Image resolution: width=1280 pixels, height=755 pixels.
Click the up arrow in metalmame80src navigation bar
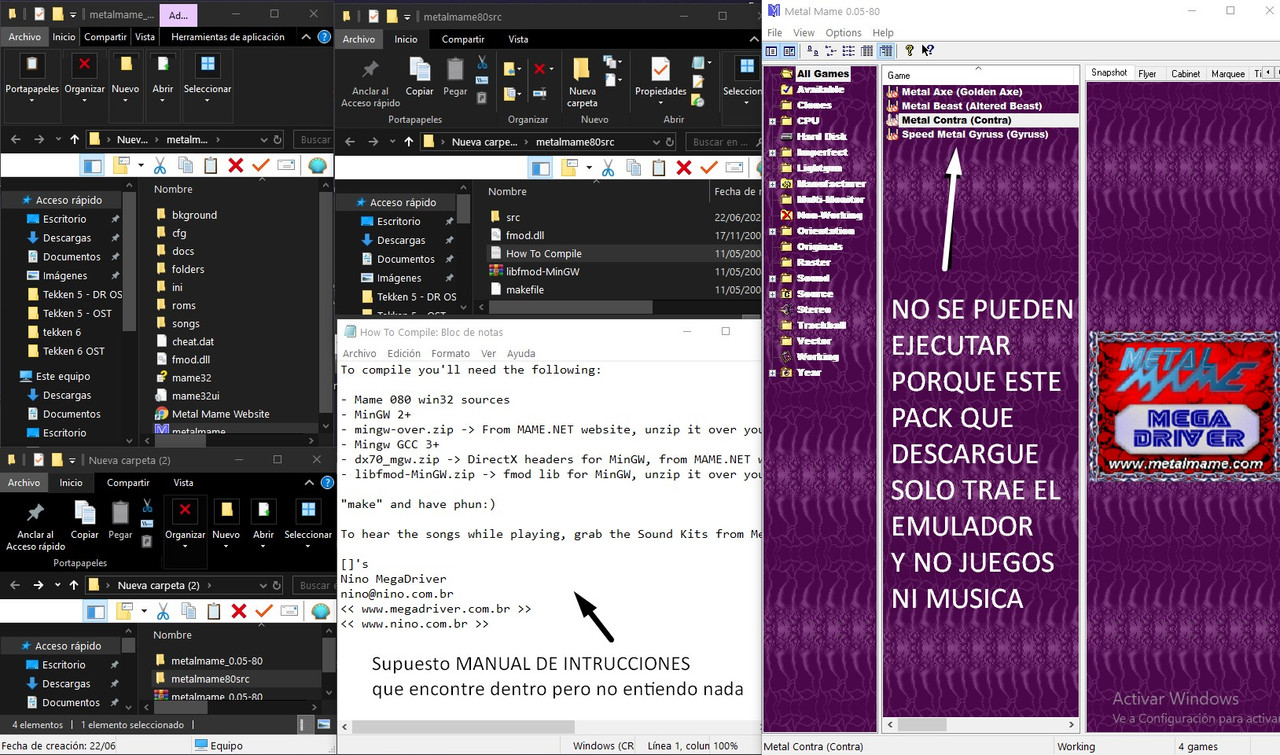point(408,142)
